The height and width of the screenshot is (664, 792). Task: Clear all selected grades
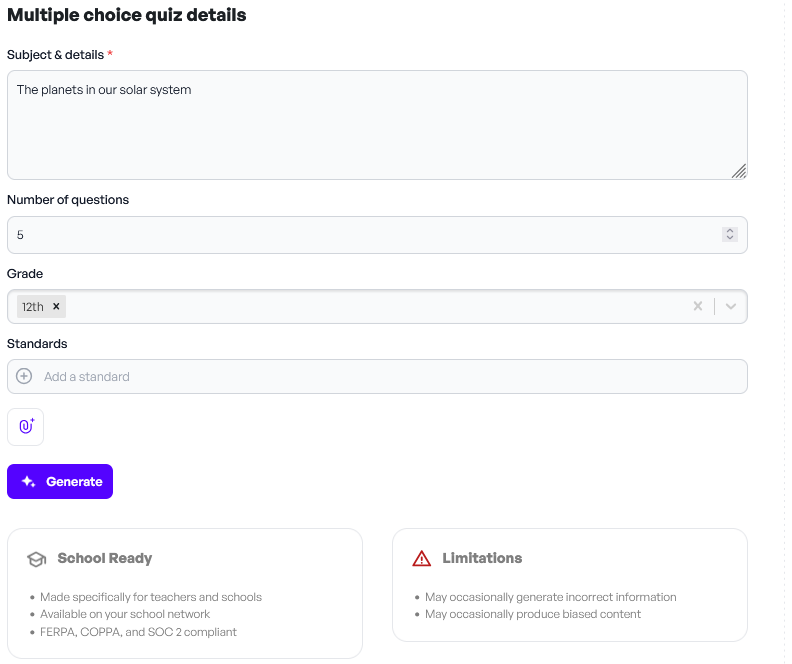(x=698, y=306)
